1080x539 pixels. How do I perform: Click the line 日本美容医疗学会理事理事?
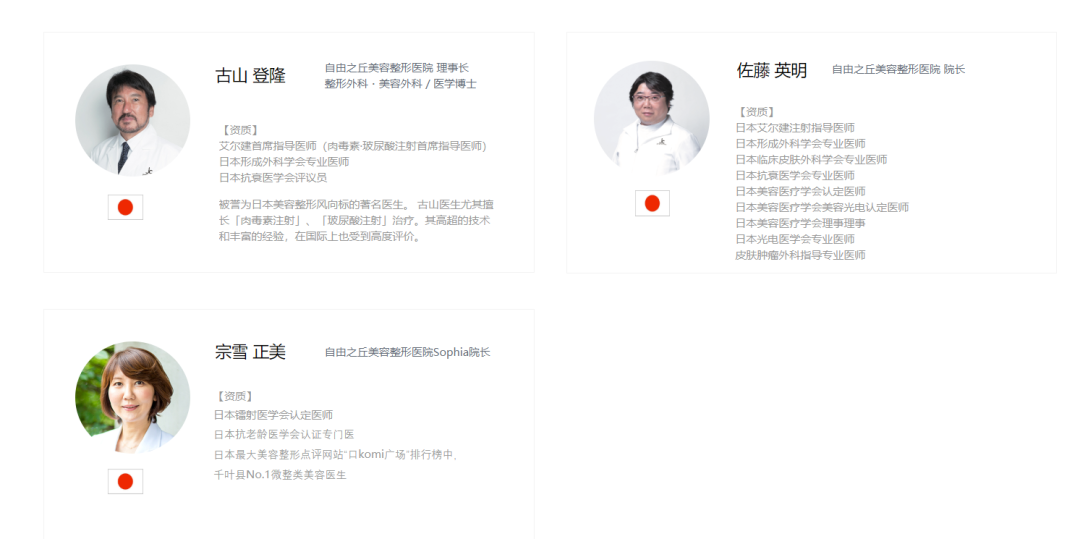pyautogui.click(x=800, y=223)
